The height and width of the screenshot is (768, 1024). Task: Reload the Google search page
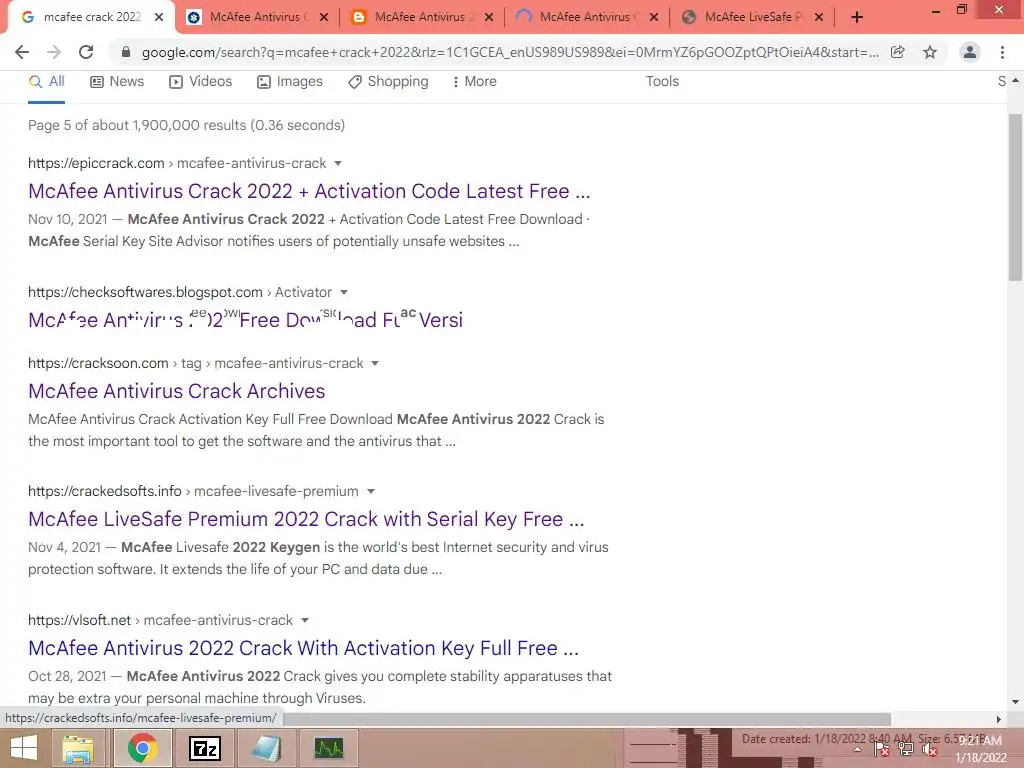[x=86, y=52]
